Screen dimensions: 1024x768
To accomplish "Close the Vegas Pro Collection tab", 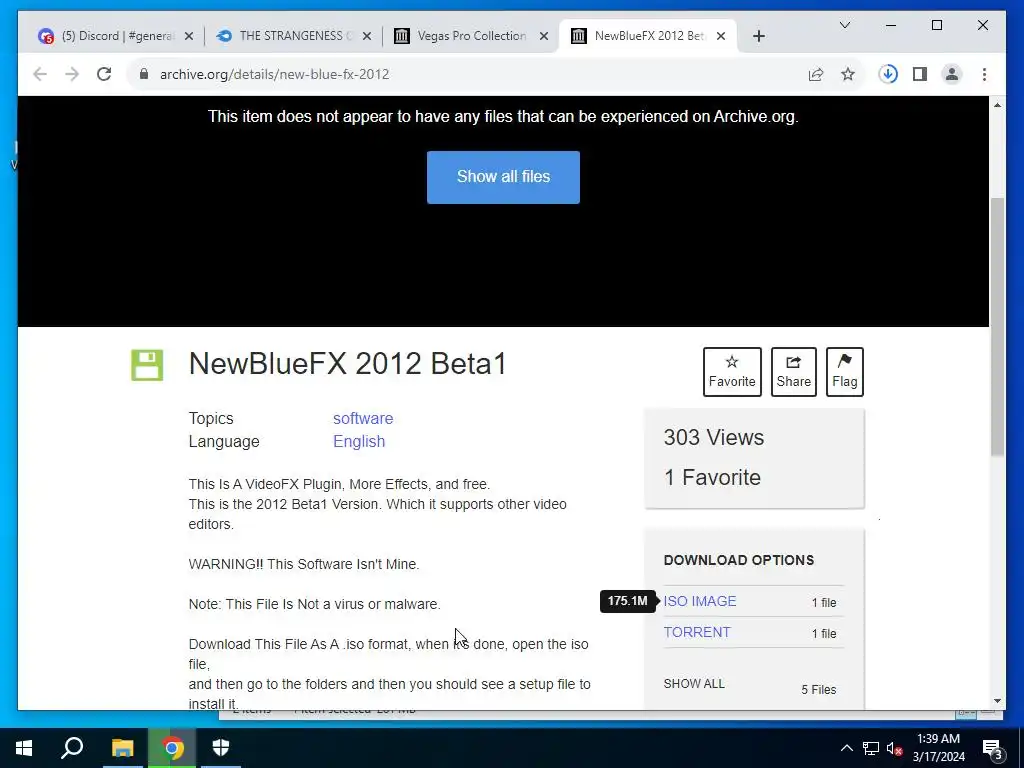I will coord(543,36).
